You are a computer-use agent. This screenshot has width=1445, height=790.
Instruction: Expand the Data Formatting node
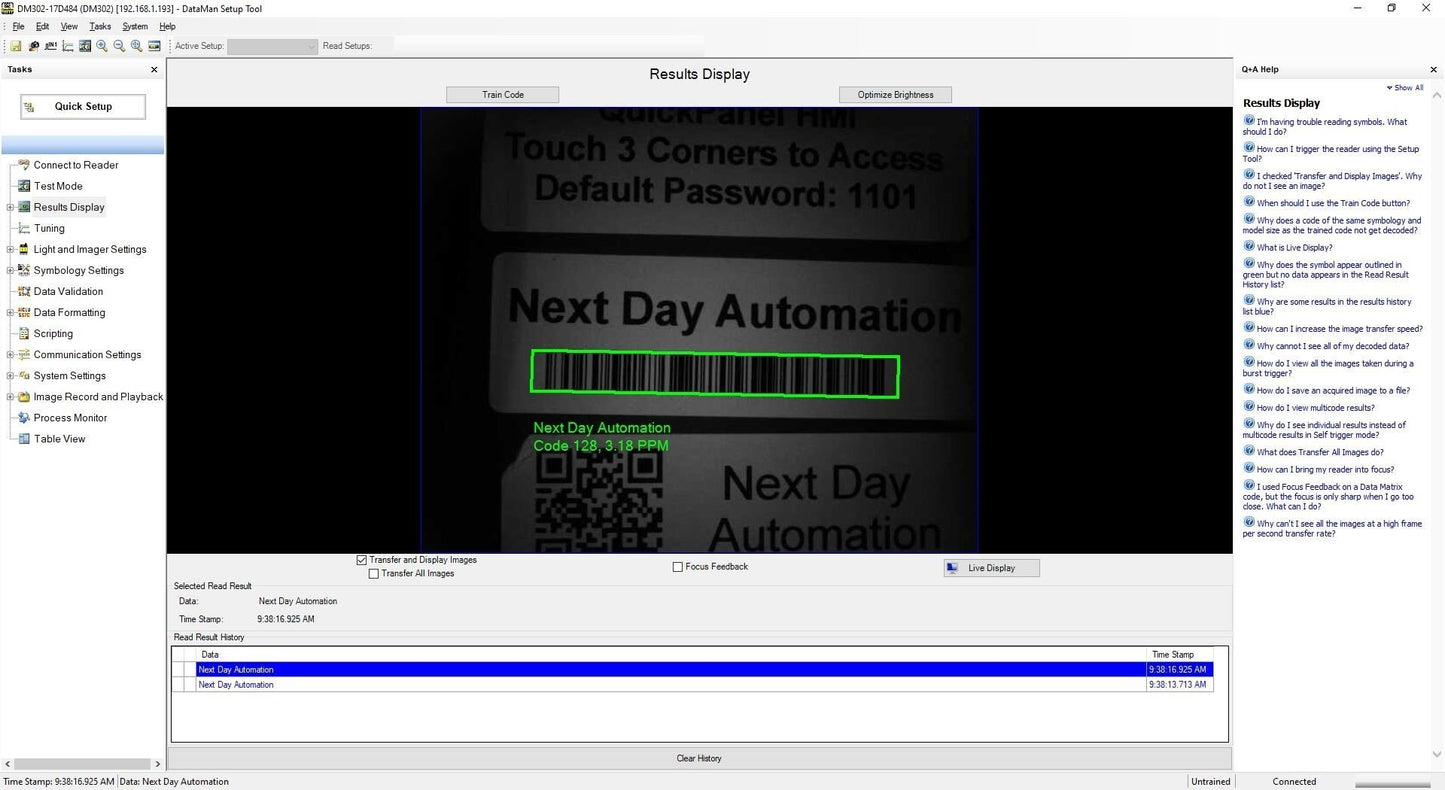tap(11, 312)
